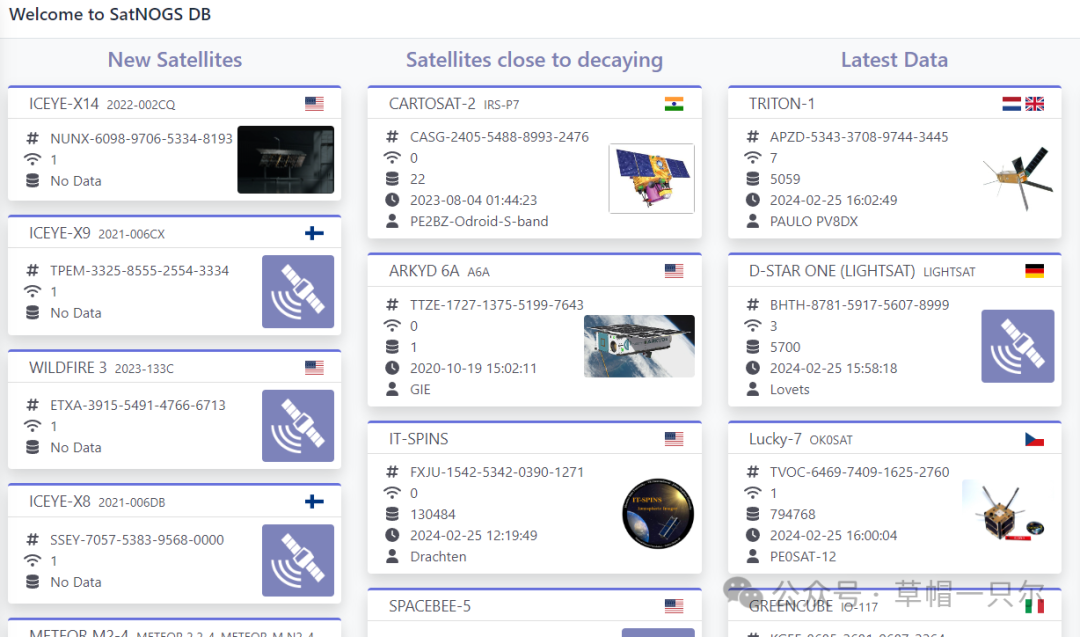Viewport: 1080px width, 637px height.
Task: Click the database icon beside 130484
Action: point(392,514)
